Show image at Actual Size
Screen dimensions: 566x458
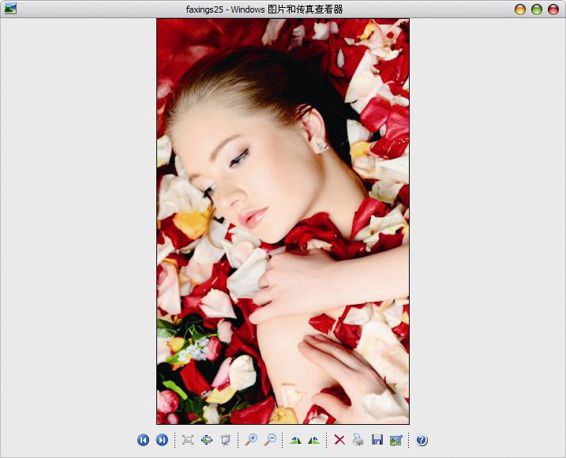[x=206, y=440]
